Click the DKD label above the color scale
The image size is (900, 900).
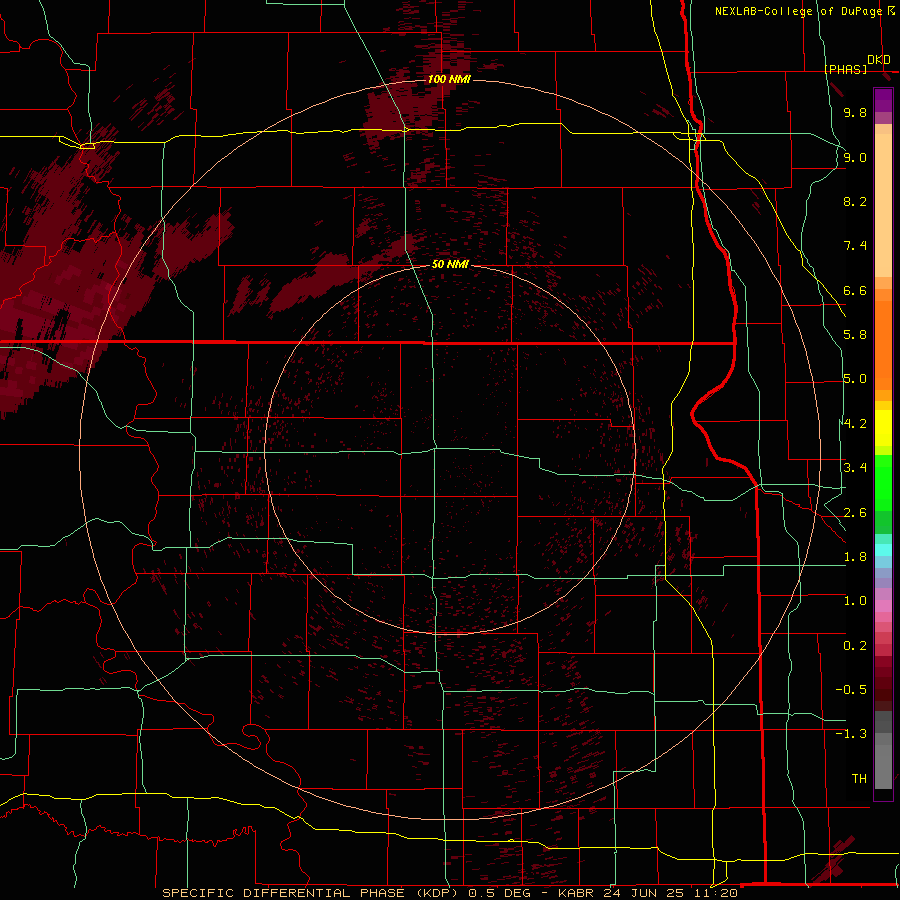click(x=879, y=60)
